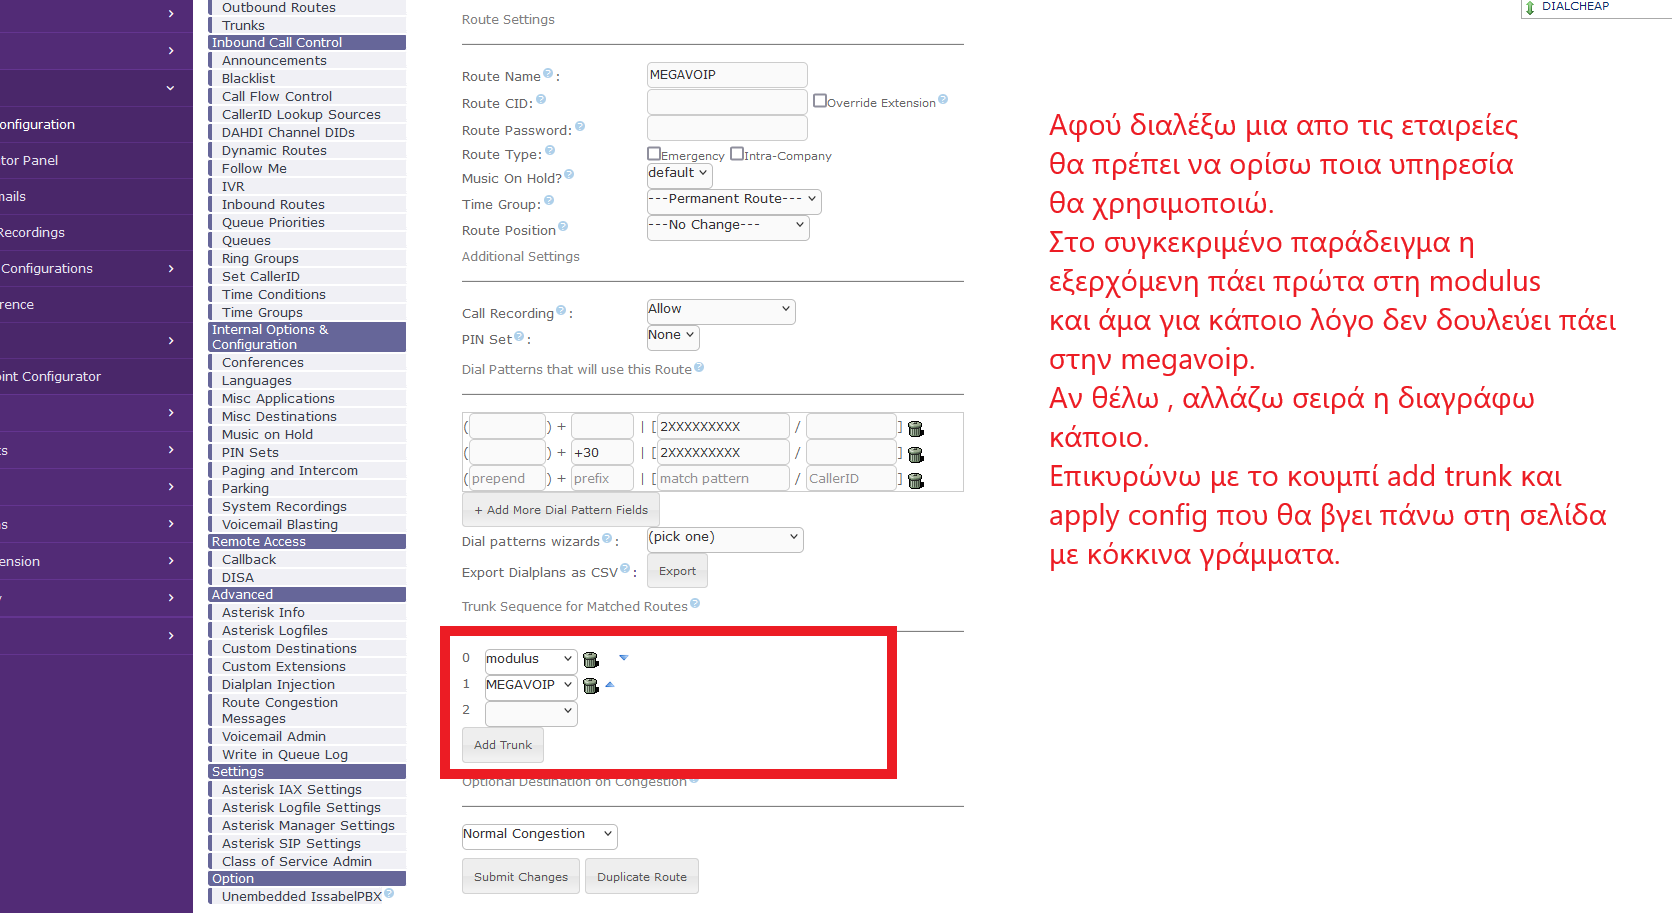This screenshot has width=1672, height=913.
Task: Enable the Override Extension checkbox
Action: point(820,101)
